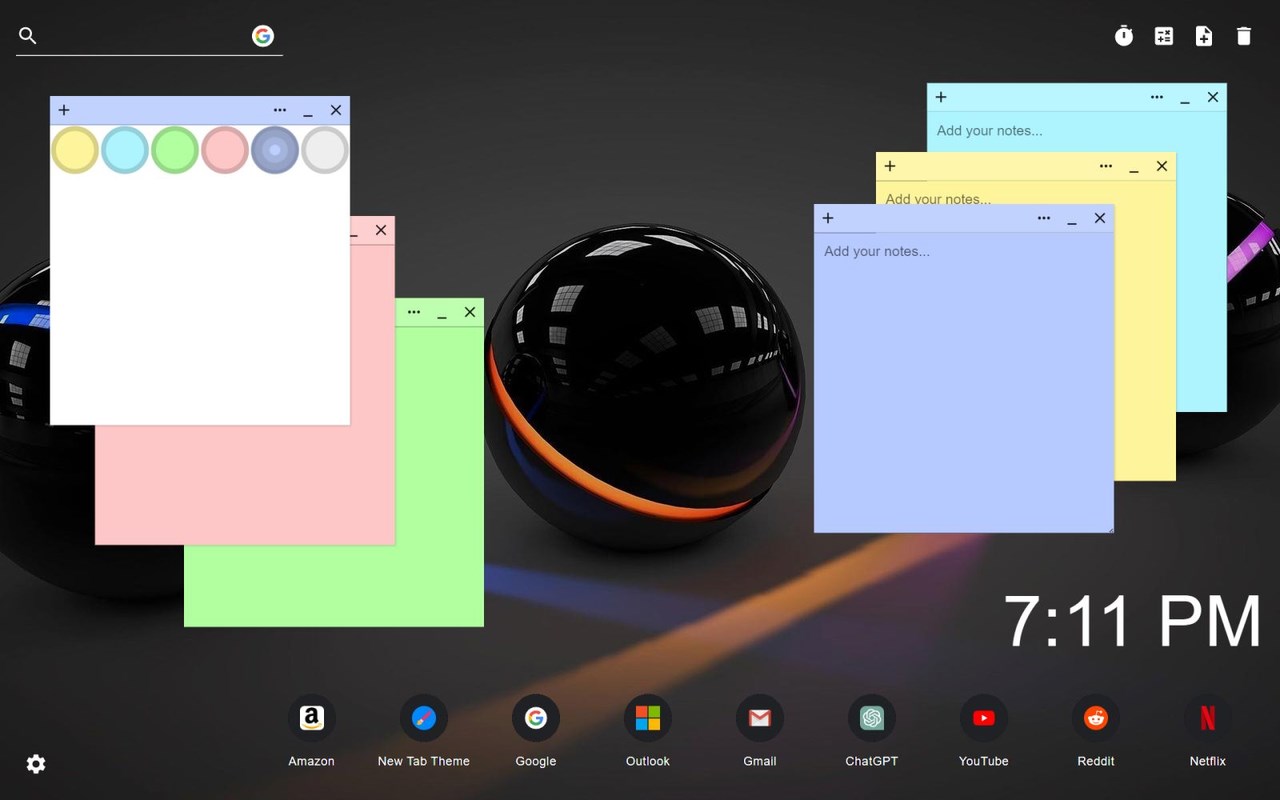Viewport: 1280px width, 800px height.
Task: Click plus button on white note
Action: pos(64,110)
